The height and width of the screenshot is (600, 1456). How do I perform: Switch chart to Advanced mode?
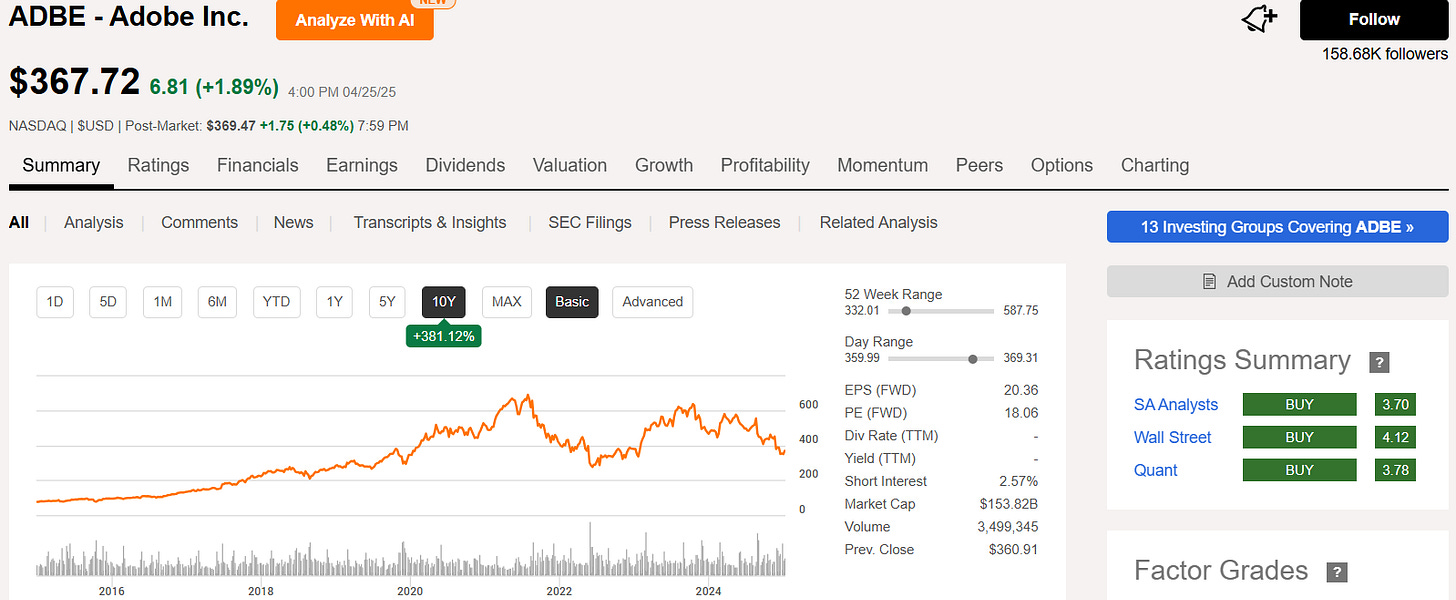(652, 301)
